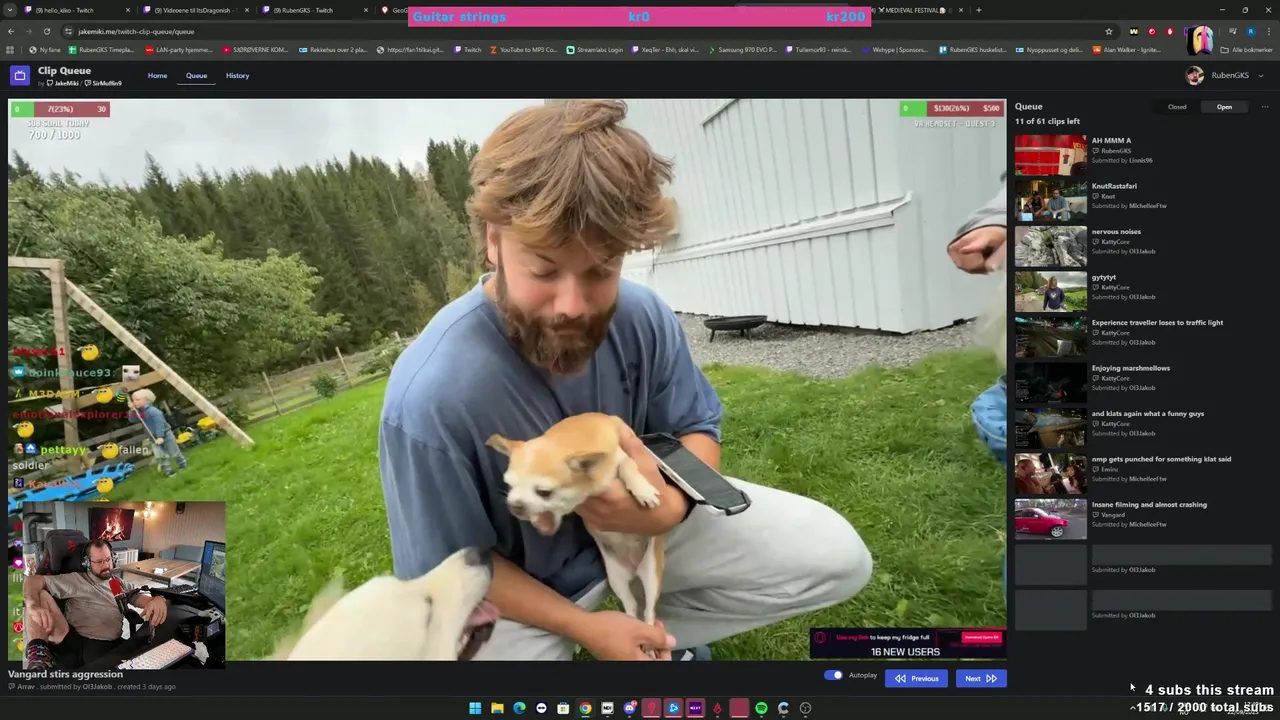Click the browser back arrow
The height and width of the screenshot is (720, 1280).
(11, 31)
